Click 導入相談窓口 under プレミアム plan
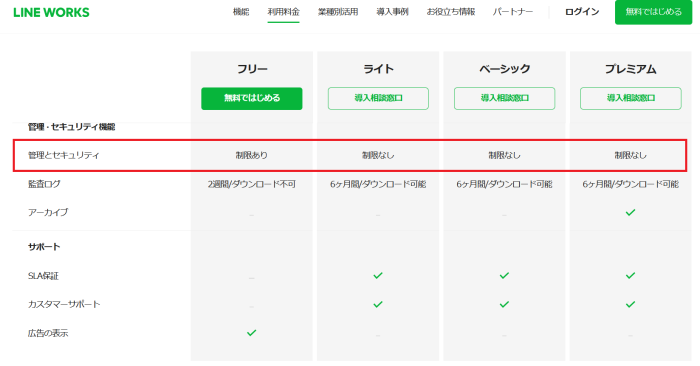The width and height of the screenshot is (700, 366). [631, 98]
